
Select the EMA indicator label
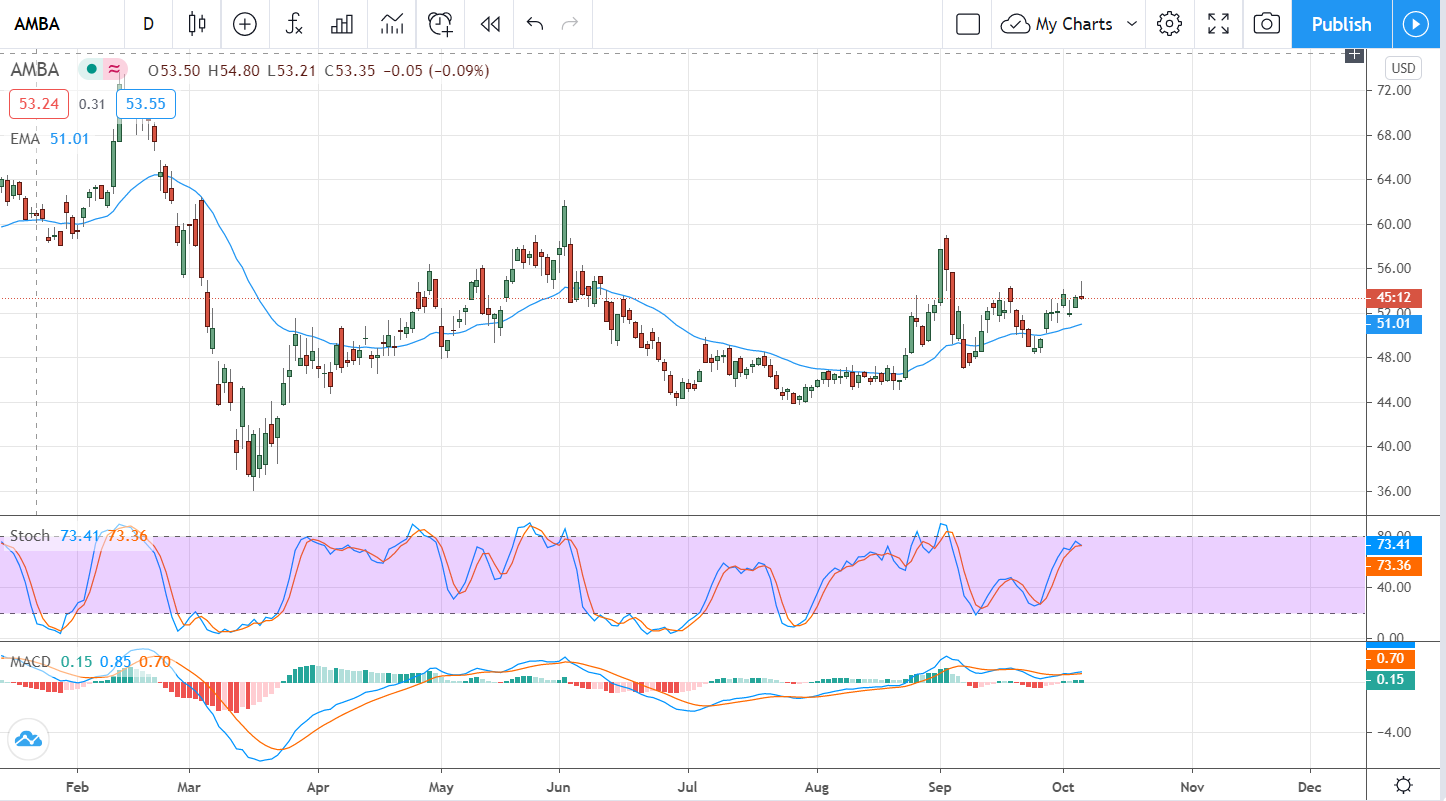point(24,139)
